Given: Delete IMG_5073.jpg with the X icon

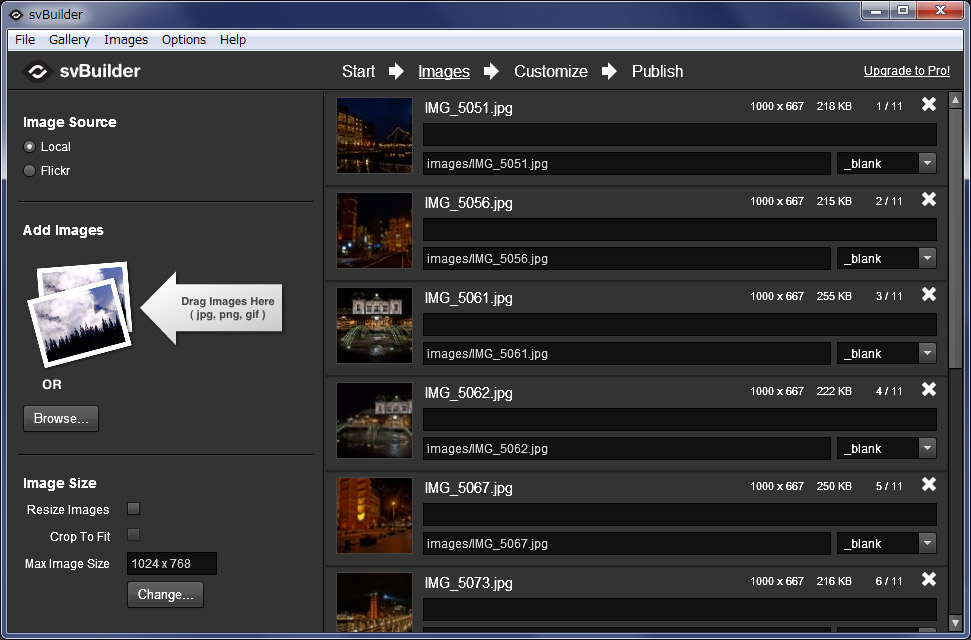Looking at the screenshot, I should 928,580.
